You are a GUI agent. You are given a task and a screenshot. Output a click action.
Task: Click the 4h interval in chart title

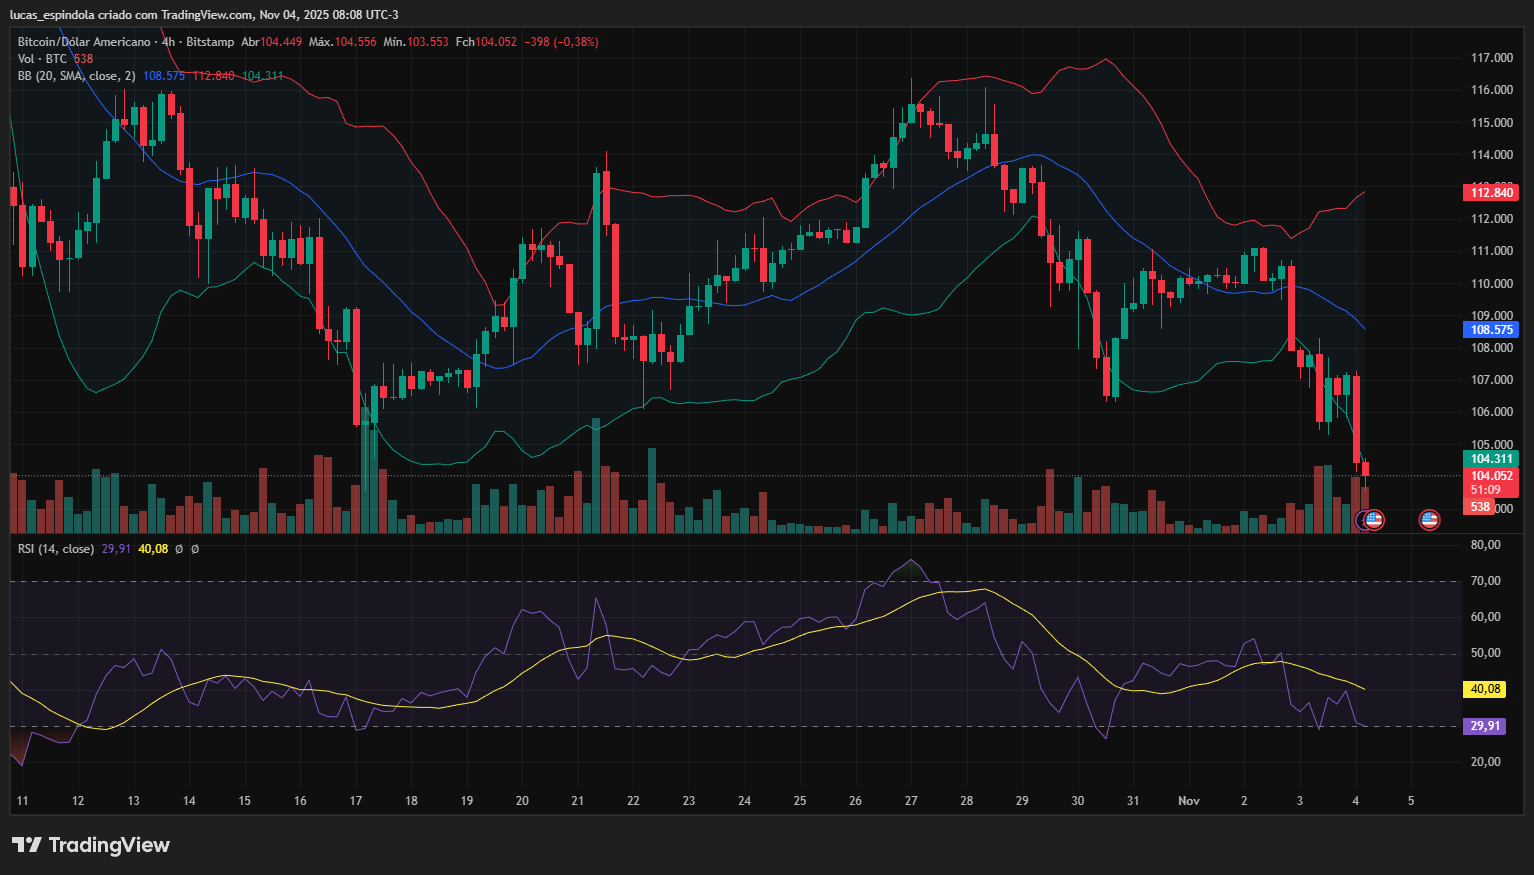tap(168, 42)
